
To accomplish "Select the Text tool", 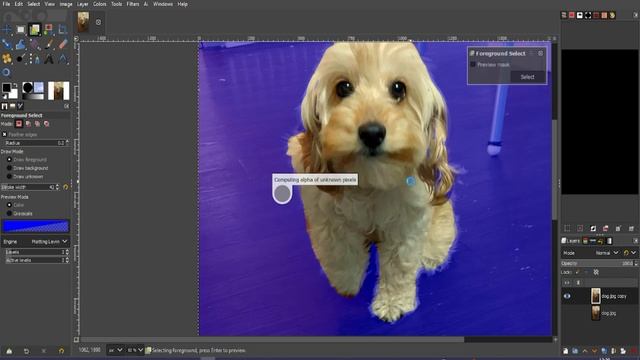I will (49, 60).
